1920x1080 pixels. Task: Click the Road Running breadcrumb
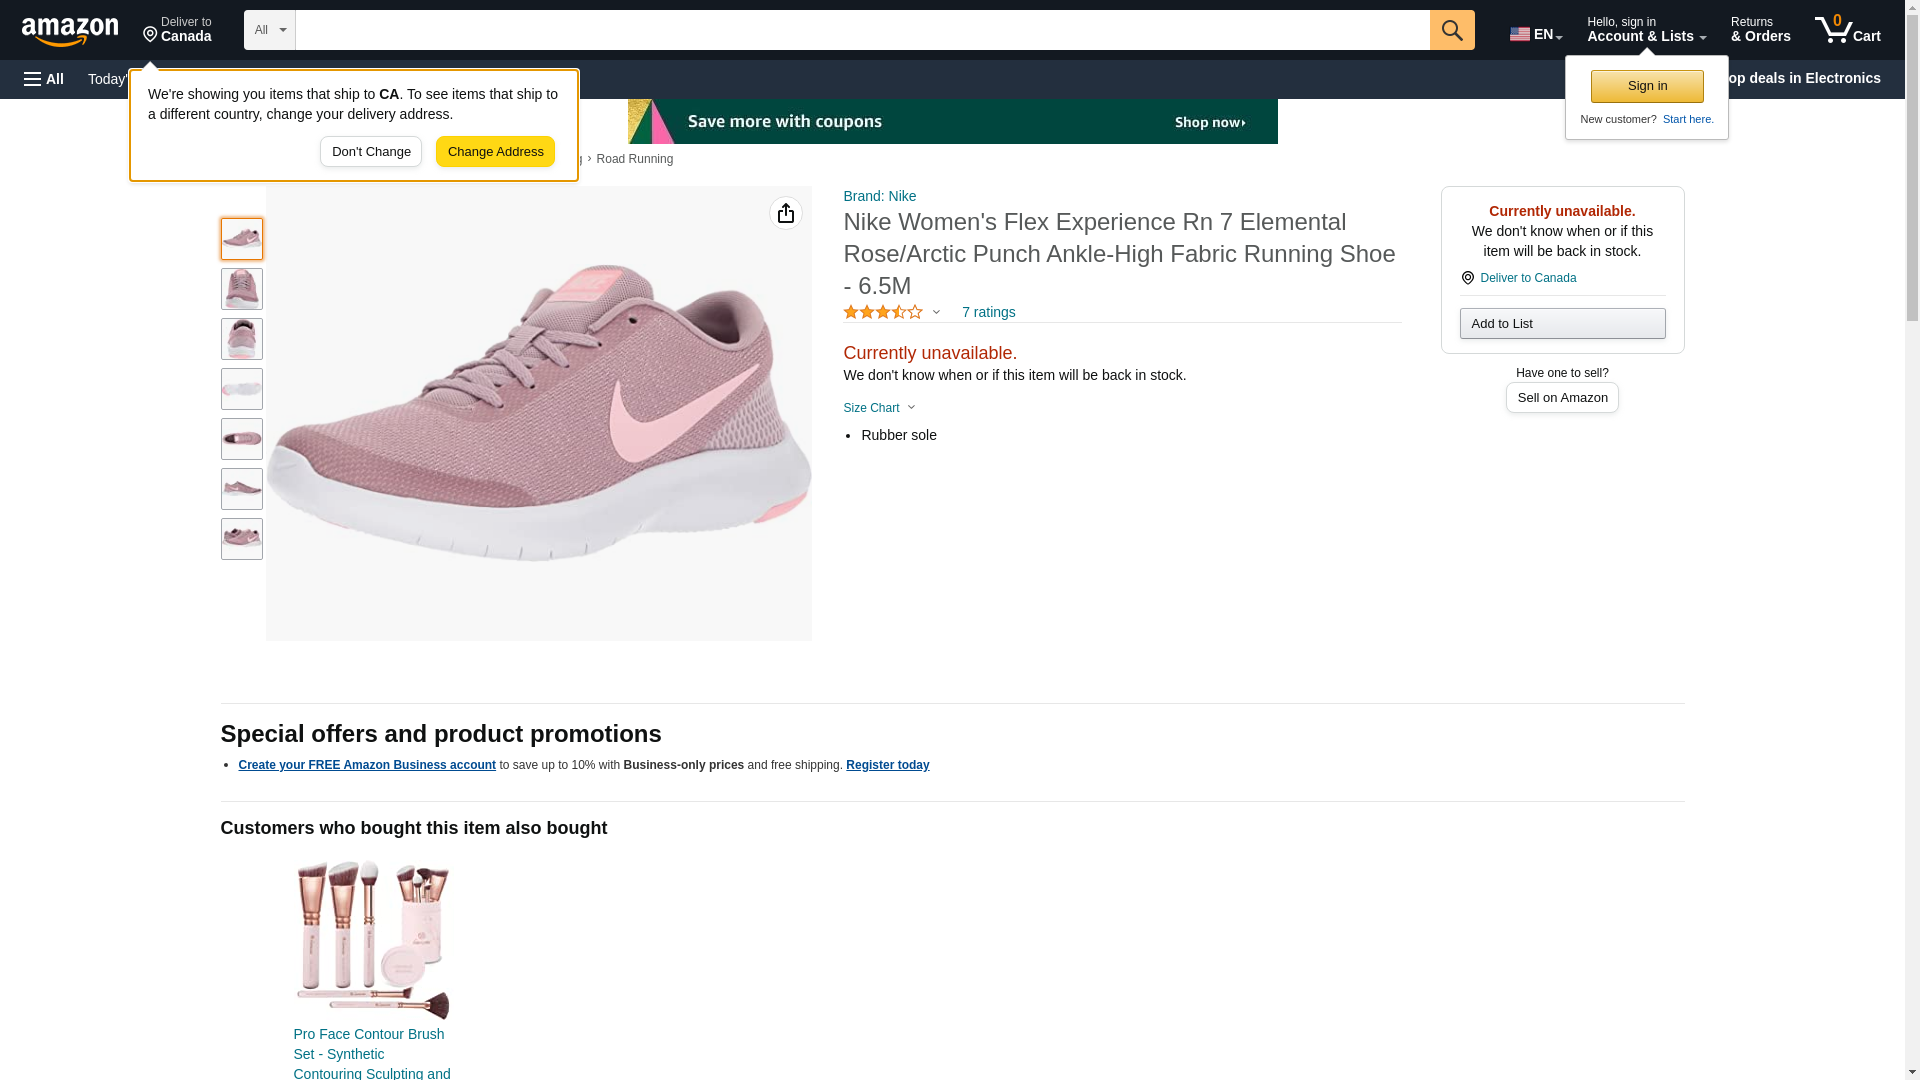634,159
